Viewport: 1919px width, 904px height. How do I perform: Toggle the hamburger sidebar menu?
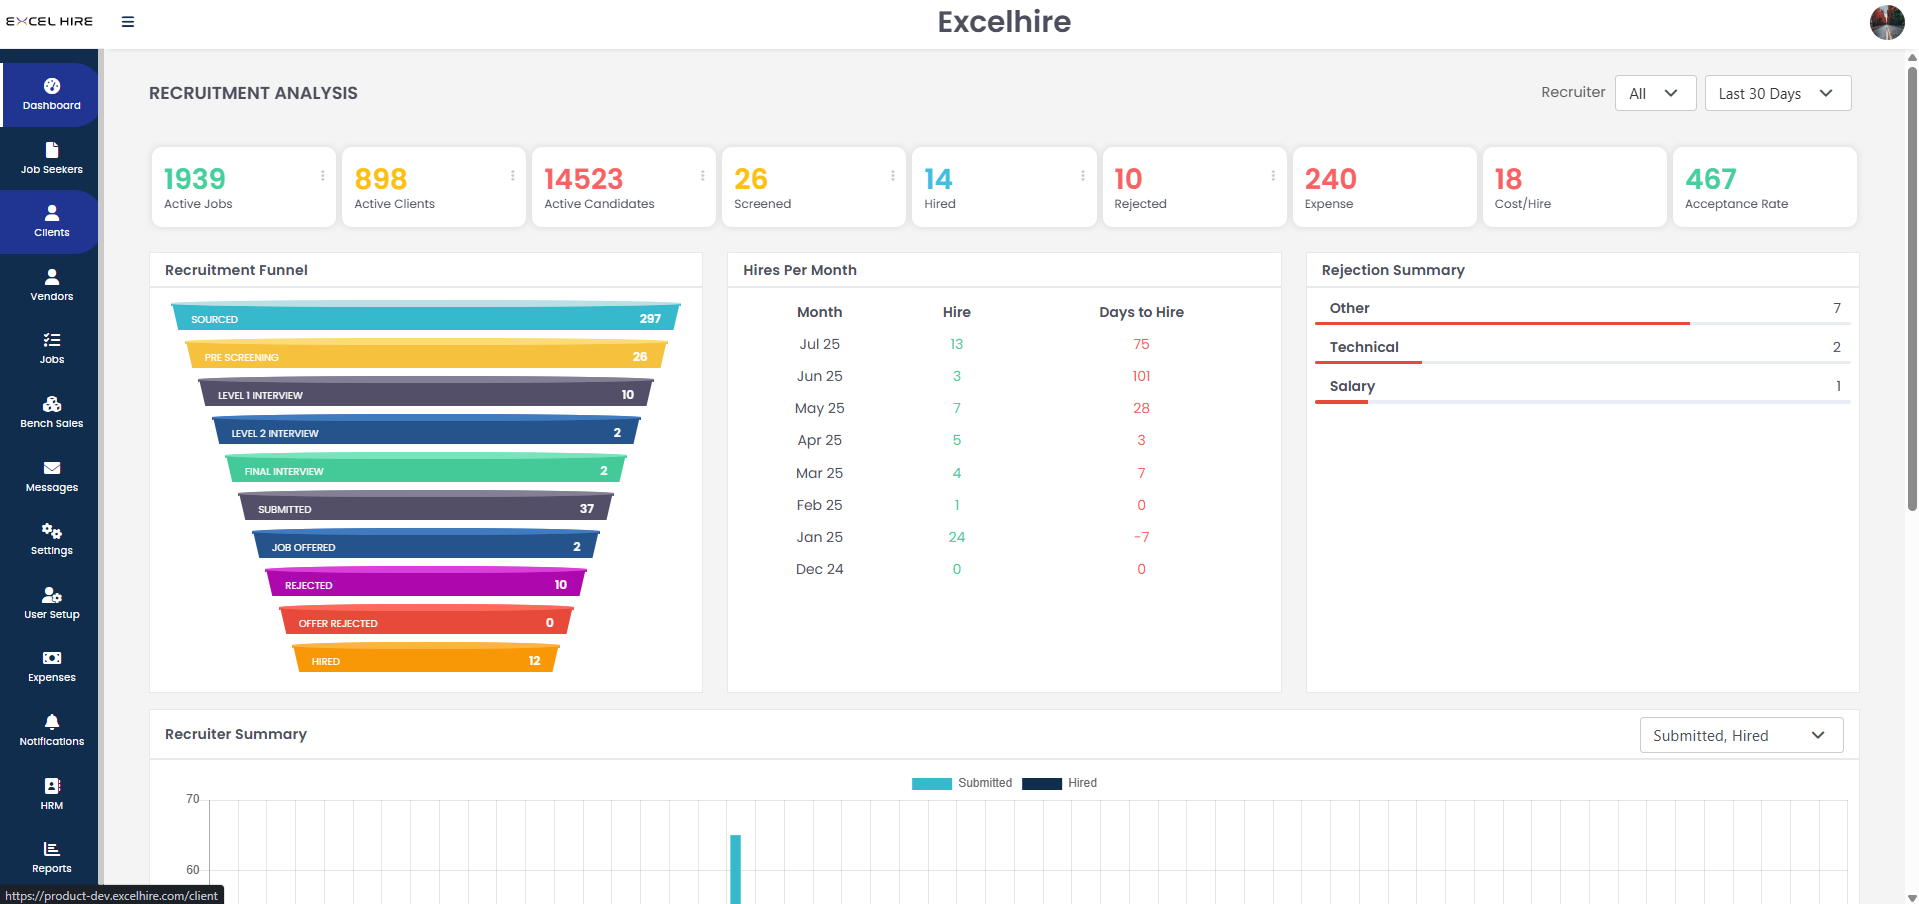tap(128, 21)
